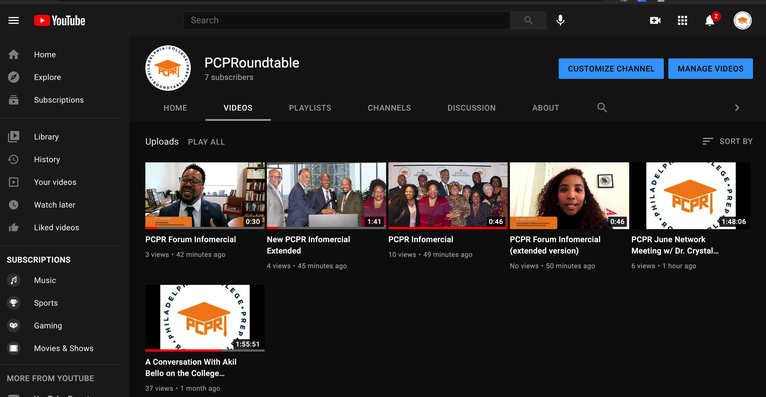Viewport: 766px width, 397px height.
Task: Click the Gaming icon
Action: coord(14,325)
